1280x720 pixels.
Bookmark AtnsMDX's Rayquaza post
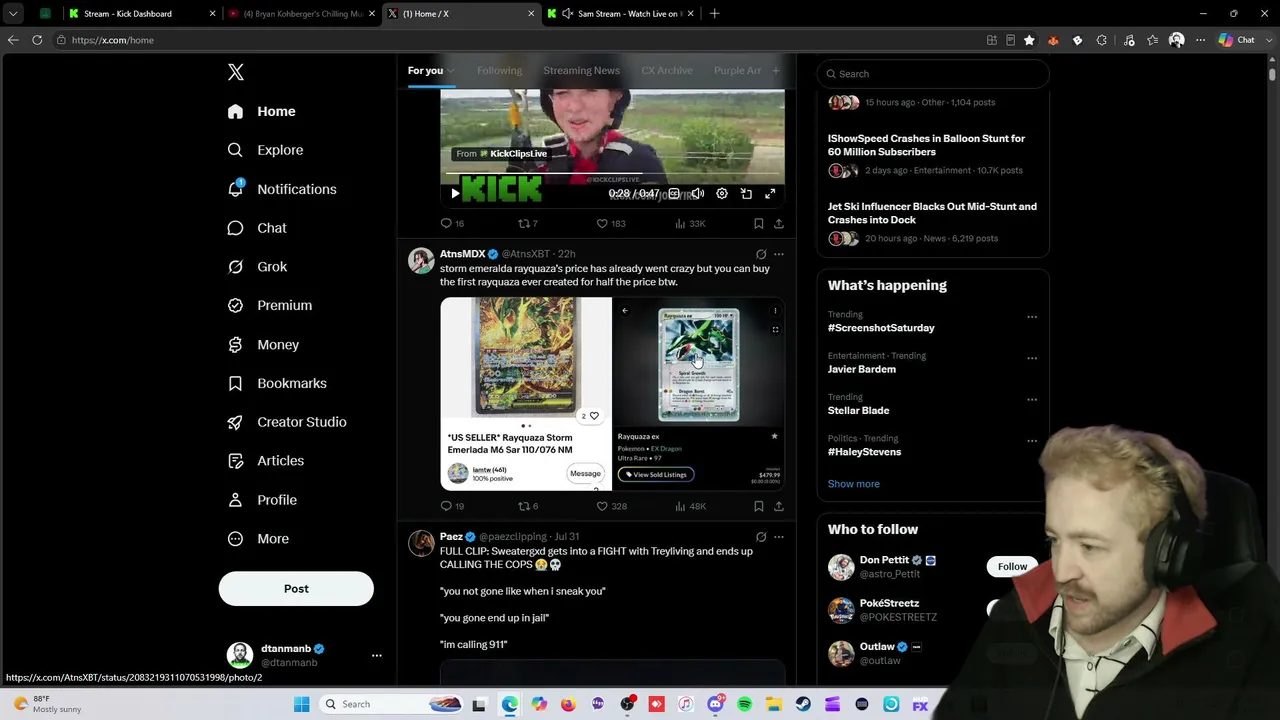759,507
